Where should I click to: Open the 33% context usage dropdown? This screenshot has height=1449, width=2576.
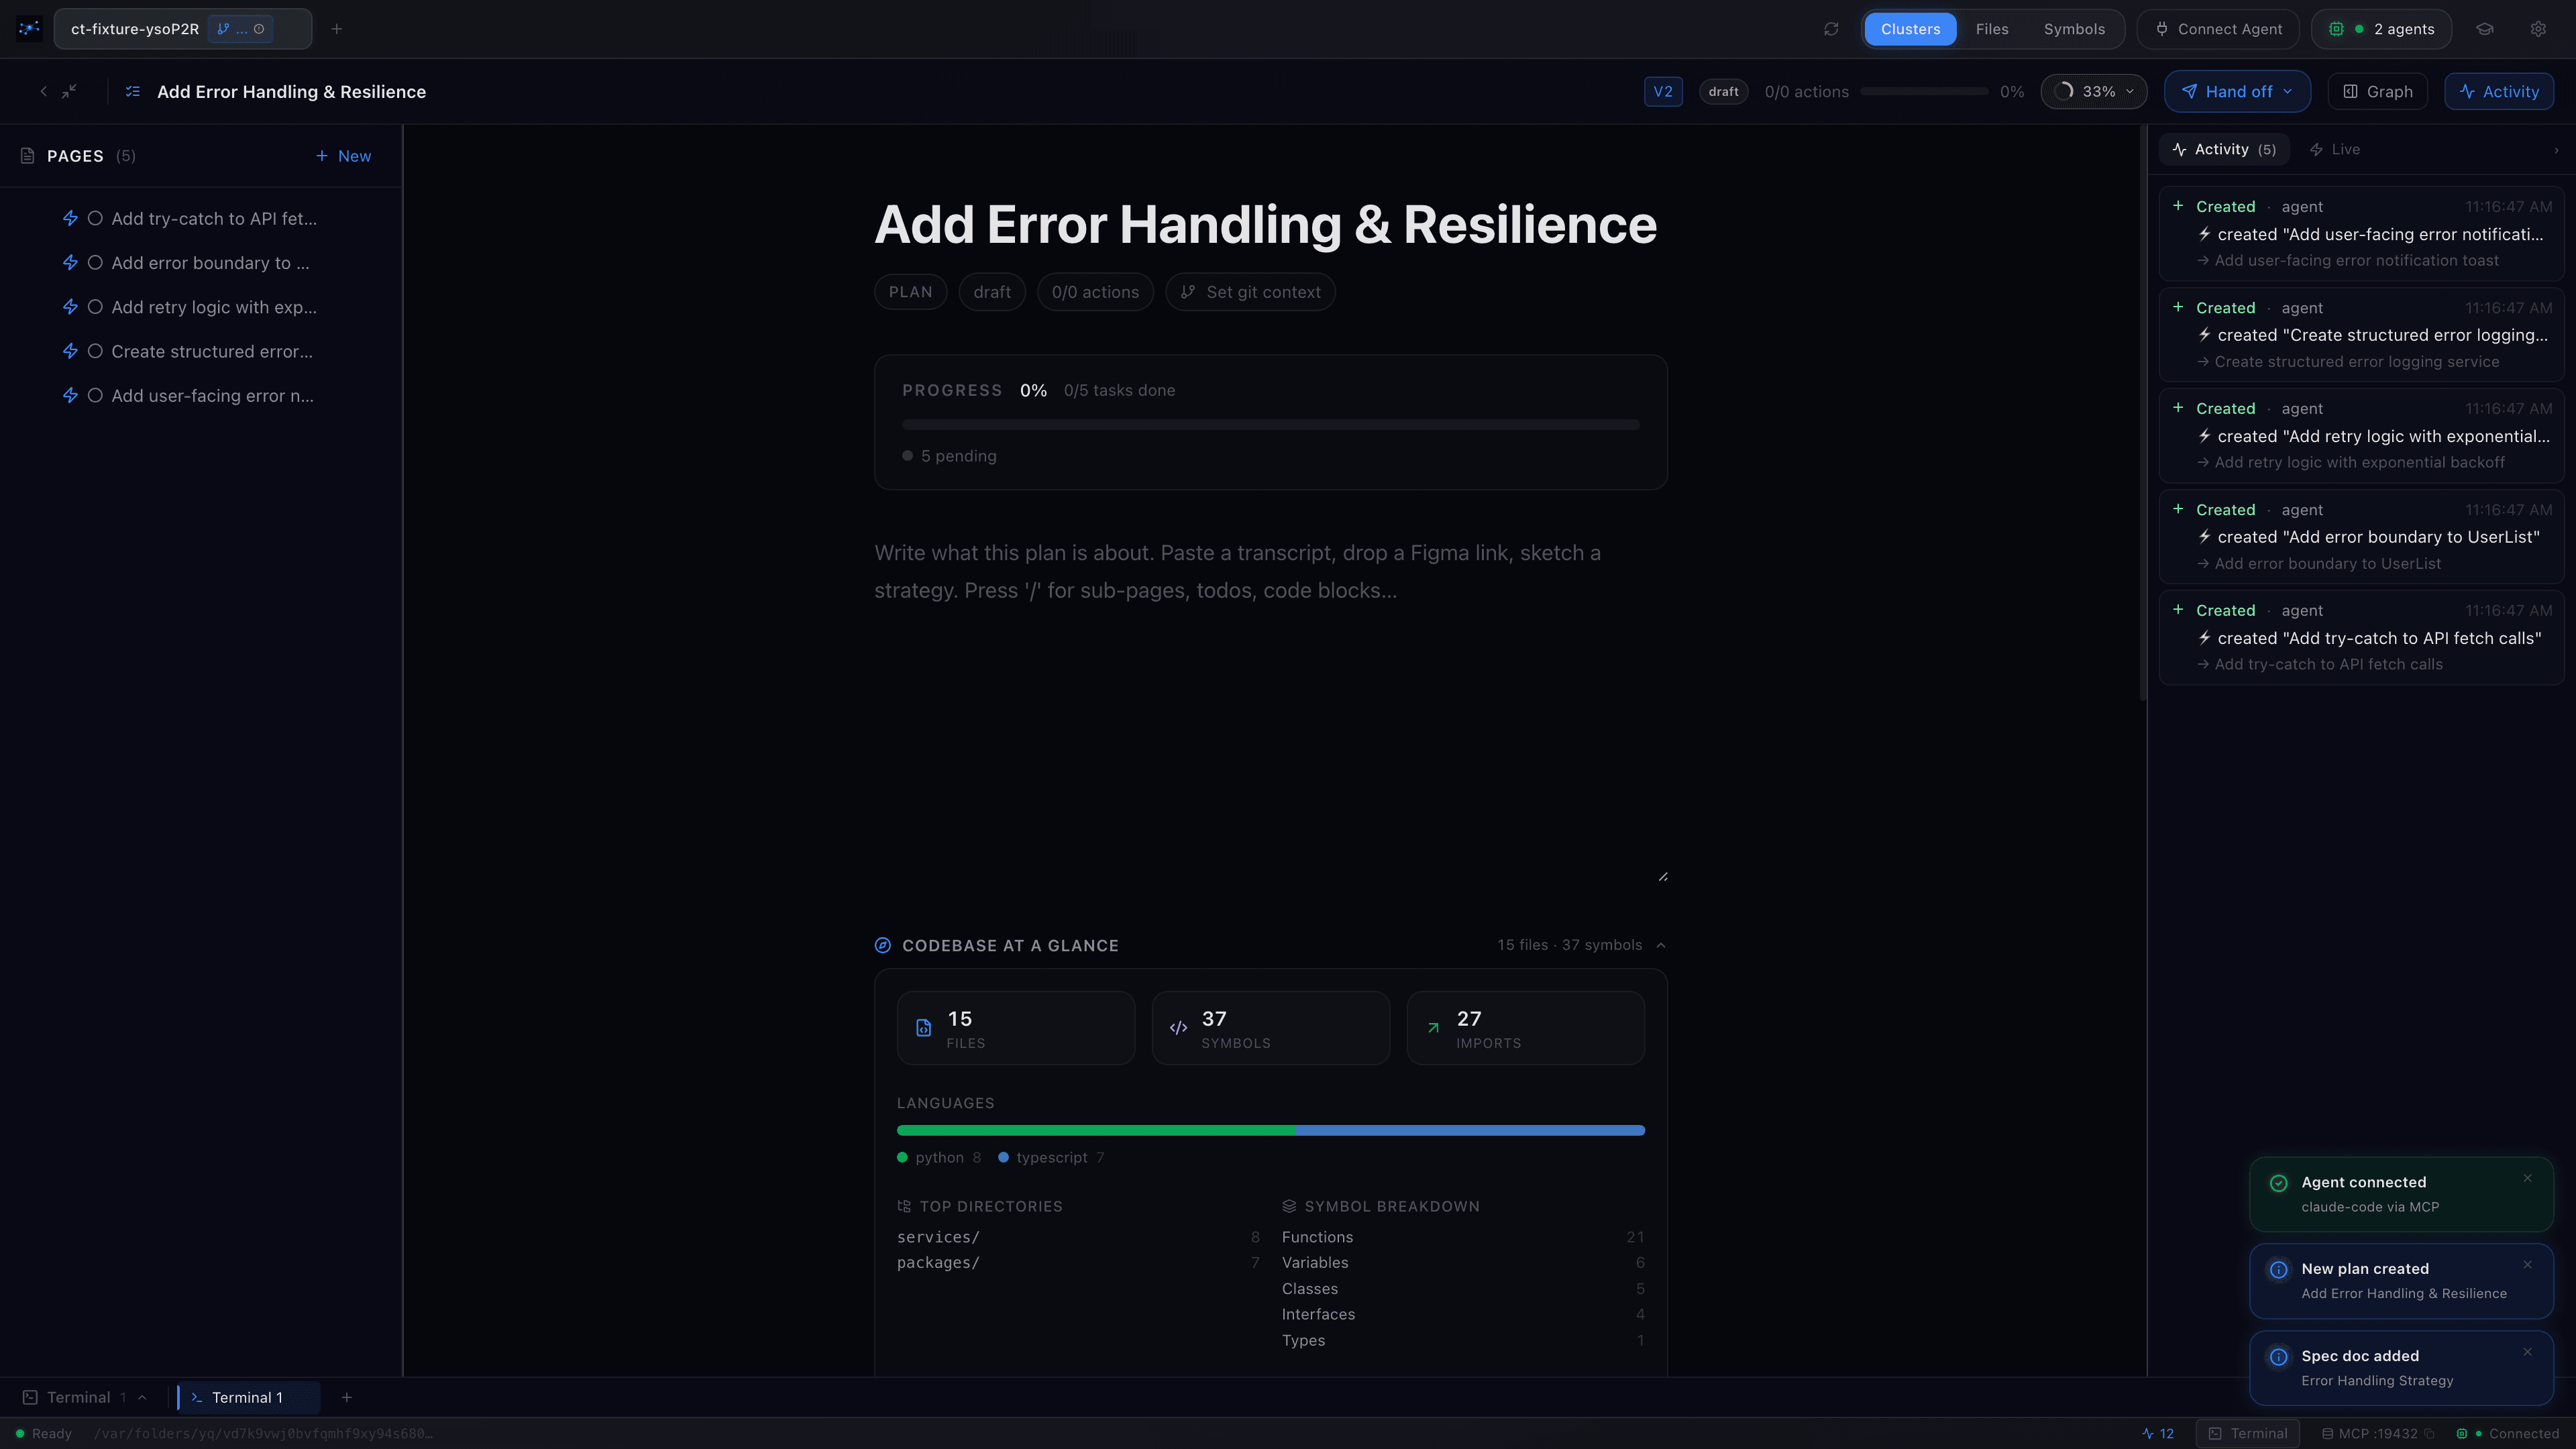[x=2093, y=91]
